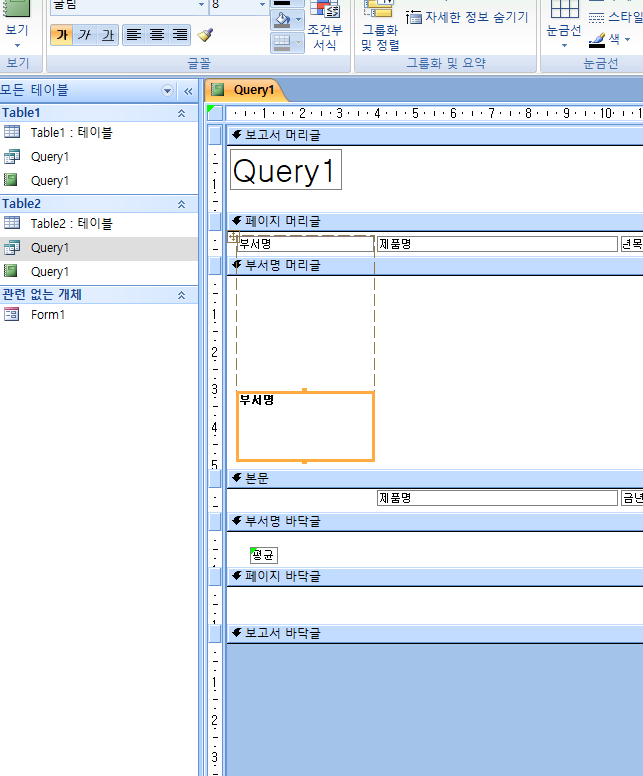The width and height of the screenshot is (643, 776).
Task: Collapse the Table1 group in navigation pane
Action: [181, 113]
